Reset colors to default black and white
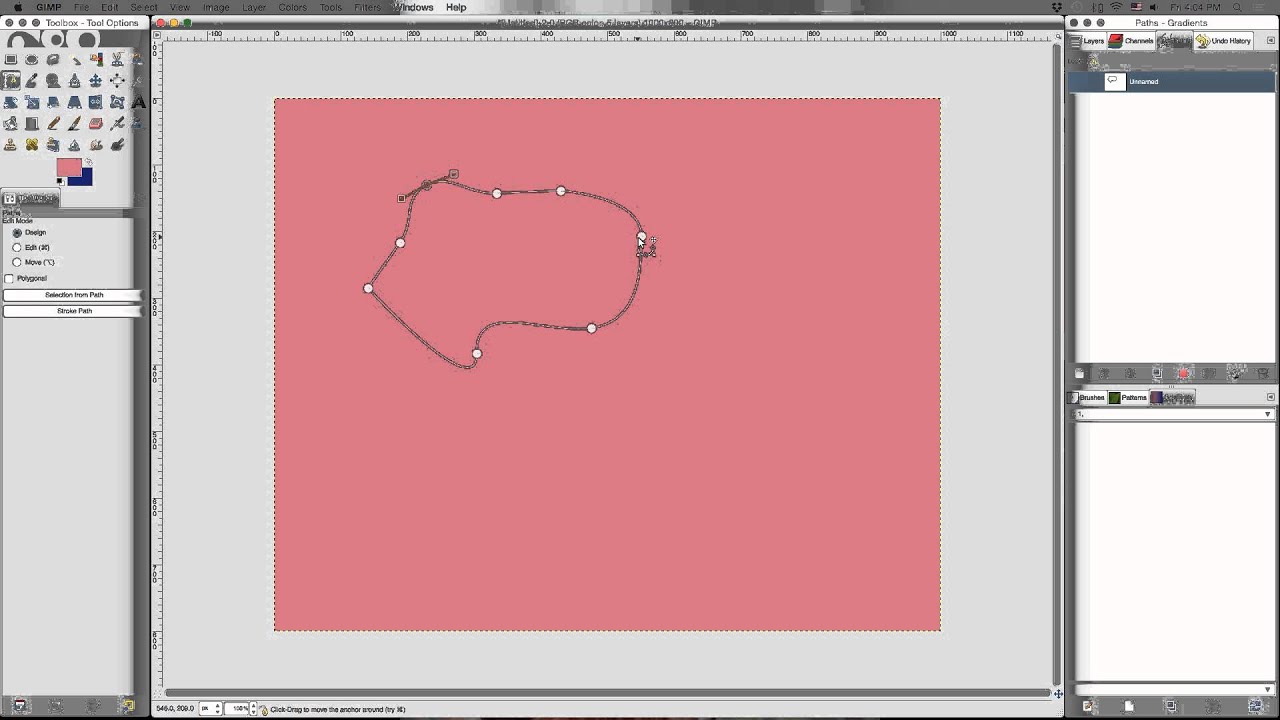Viewport: 1280px width, 720px height. click(60, 182)
